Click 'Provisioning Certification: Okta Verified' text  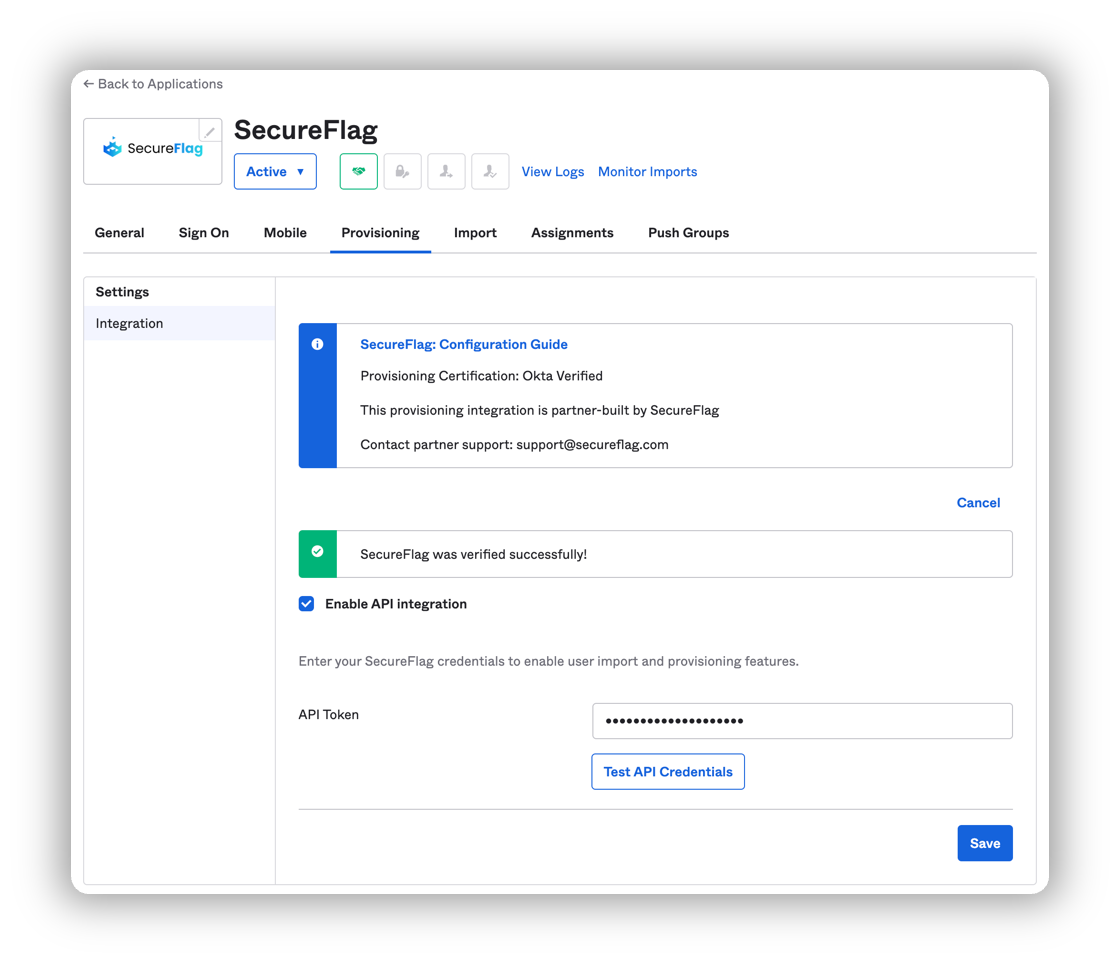(x=481, y=376)
